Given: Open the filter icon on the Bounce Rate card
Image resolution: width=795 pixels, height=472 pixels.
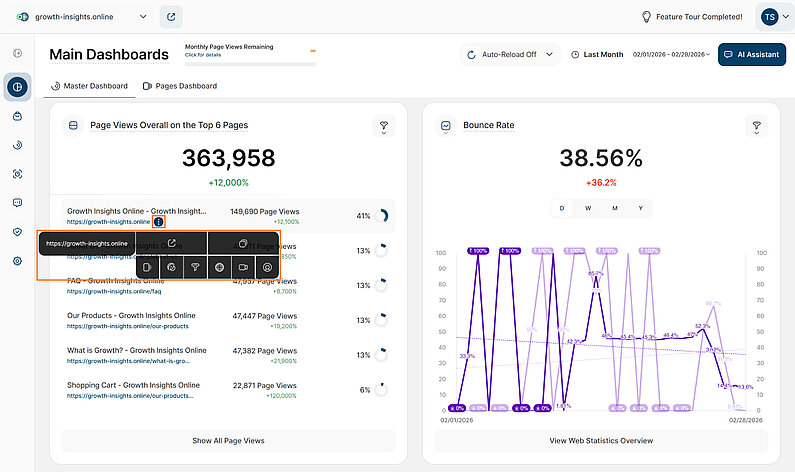Looking at the screenshot, I should coord(757,126).
